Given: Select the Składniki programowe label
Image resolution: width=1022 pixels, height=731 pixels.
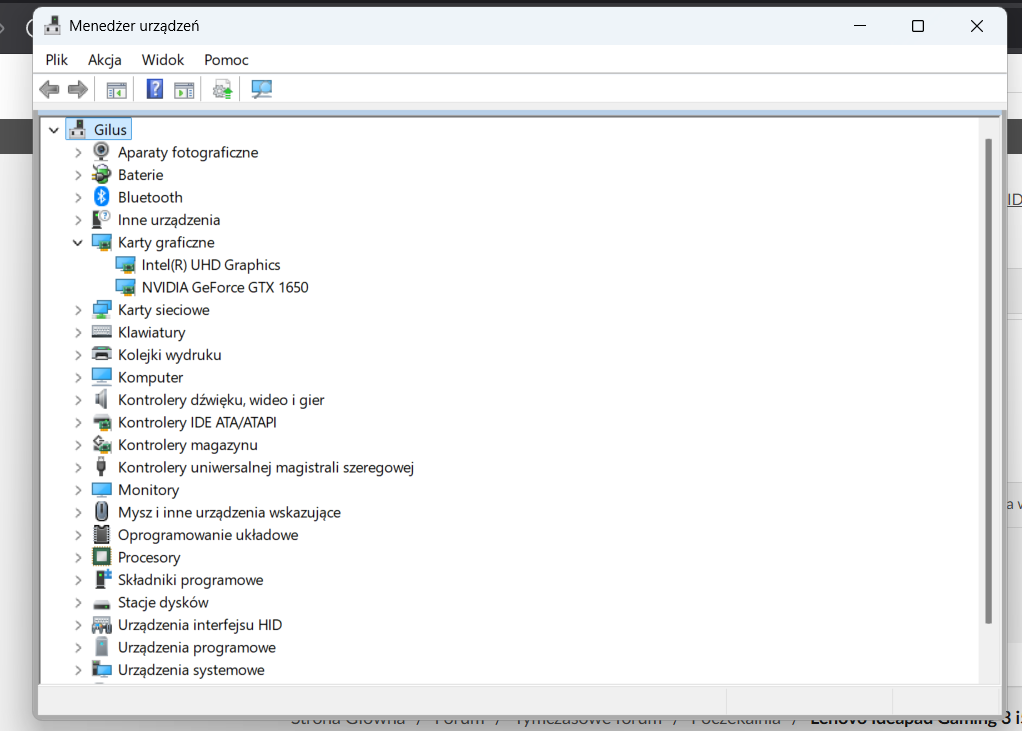Looking at the screenshot, I should coord(190,579).
